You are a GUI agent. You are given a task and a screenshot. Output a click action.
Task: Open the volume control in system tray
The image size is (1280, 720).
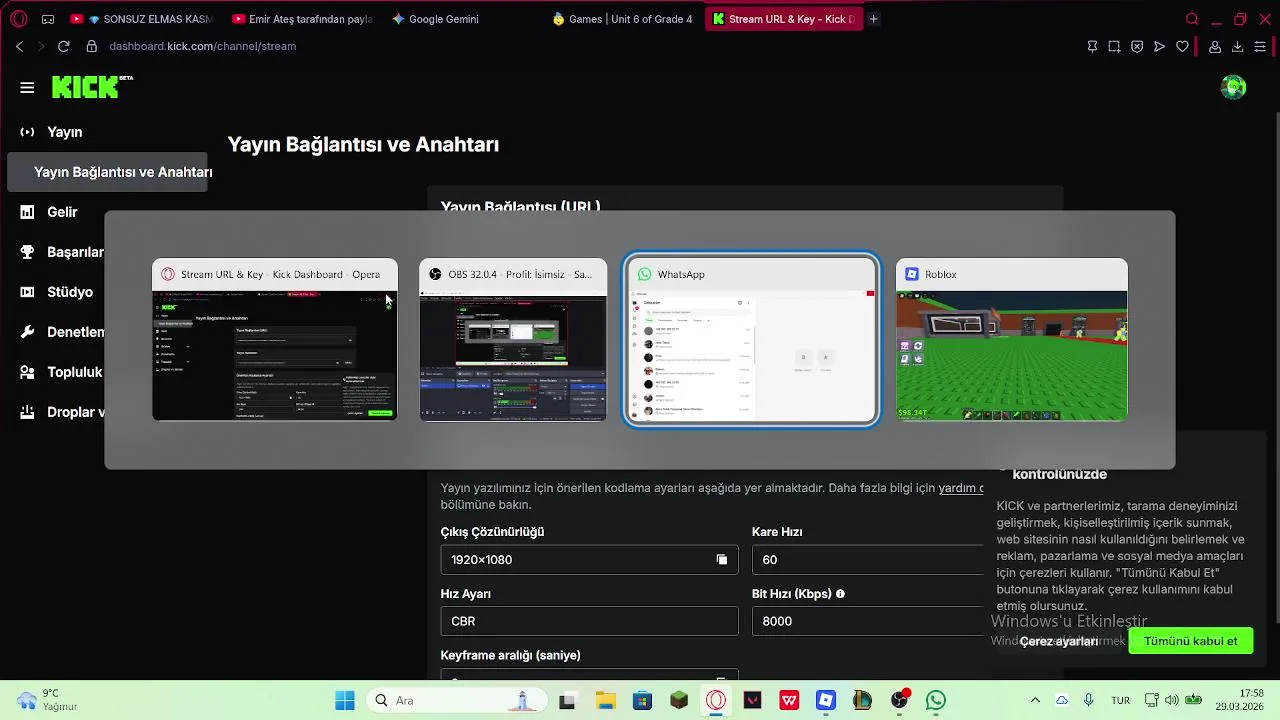1171,701
